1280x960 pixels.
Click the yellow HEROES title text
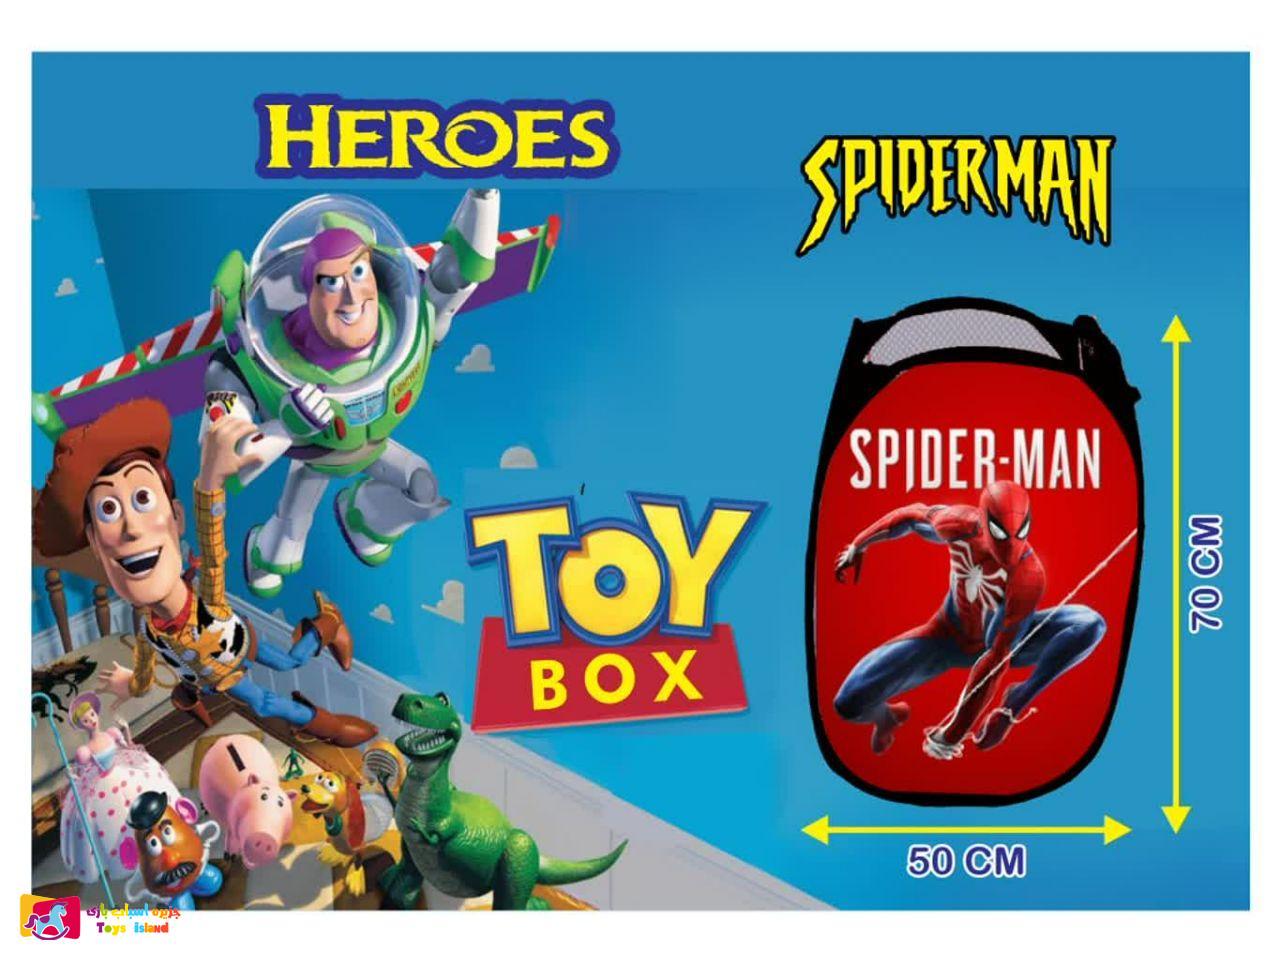tap(436, 136)
